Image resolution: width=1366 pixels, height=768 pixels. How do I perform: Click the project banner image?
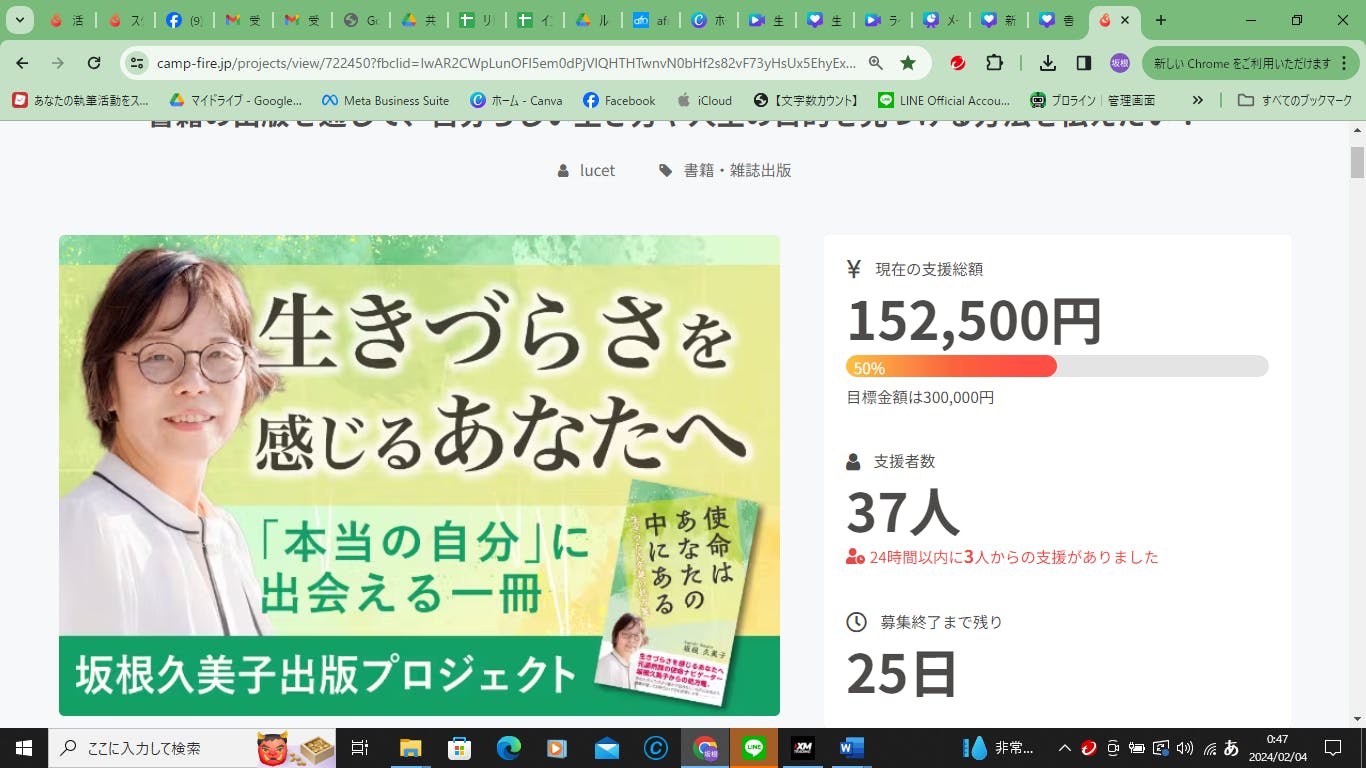tap(419, 475)
